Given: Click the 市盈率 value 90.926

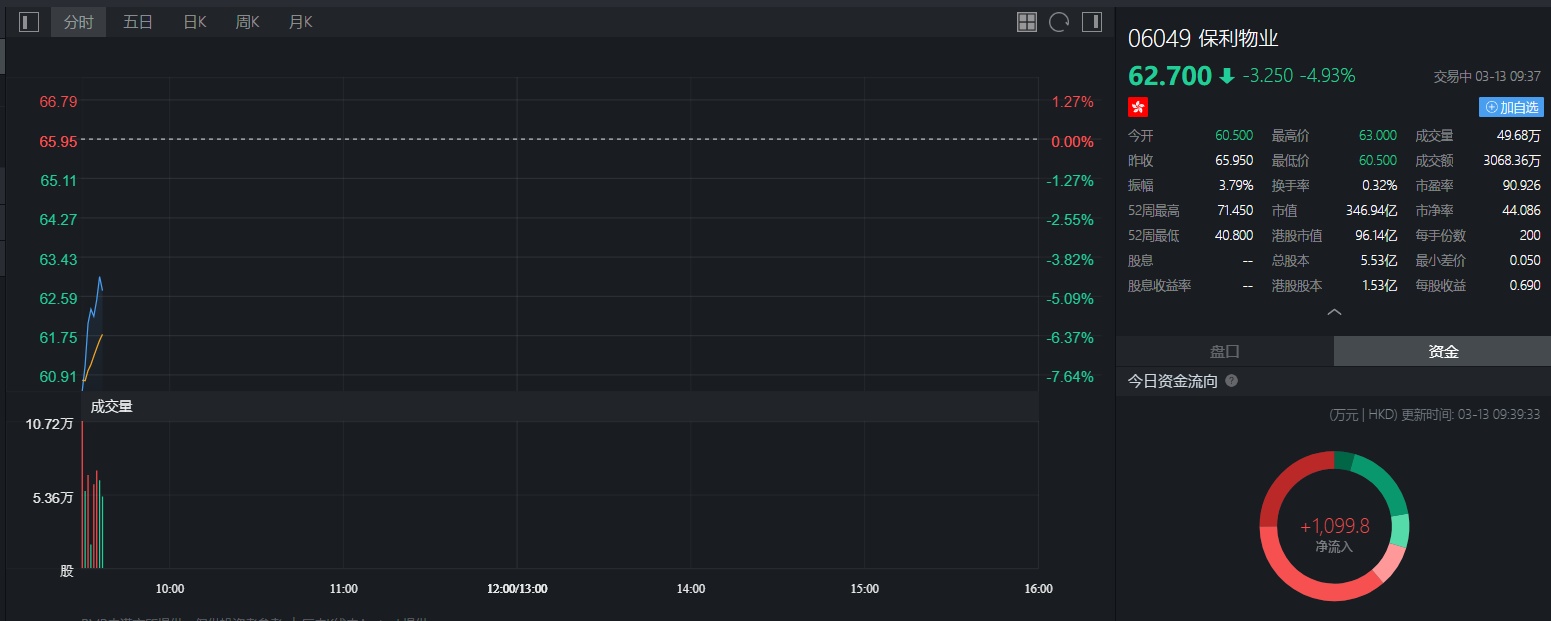Looking at the screenshot, I should point(1522,185).
